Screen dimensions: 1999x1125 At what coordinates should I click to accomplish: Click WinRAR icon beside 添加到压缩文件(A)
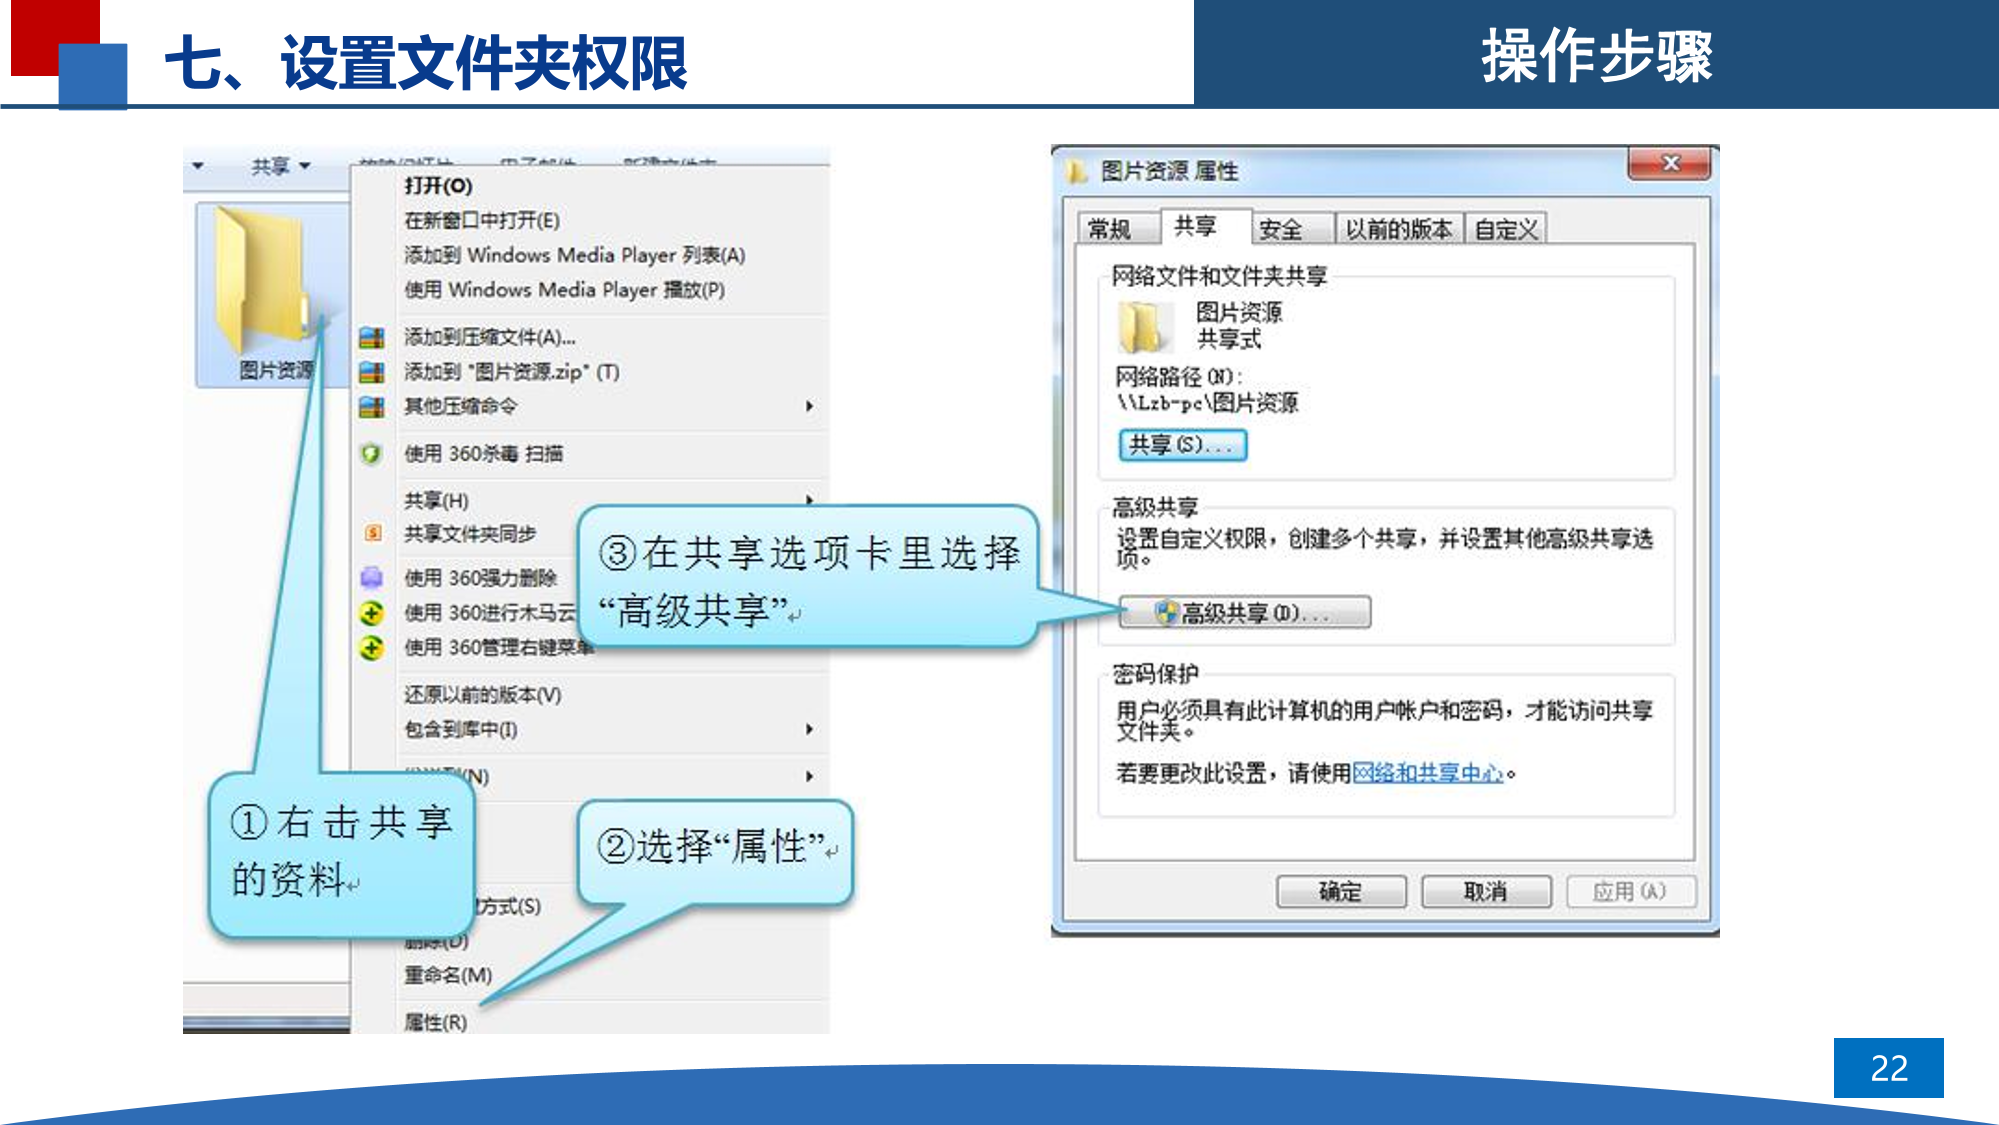pos(372,338)
